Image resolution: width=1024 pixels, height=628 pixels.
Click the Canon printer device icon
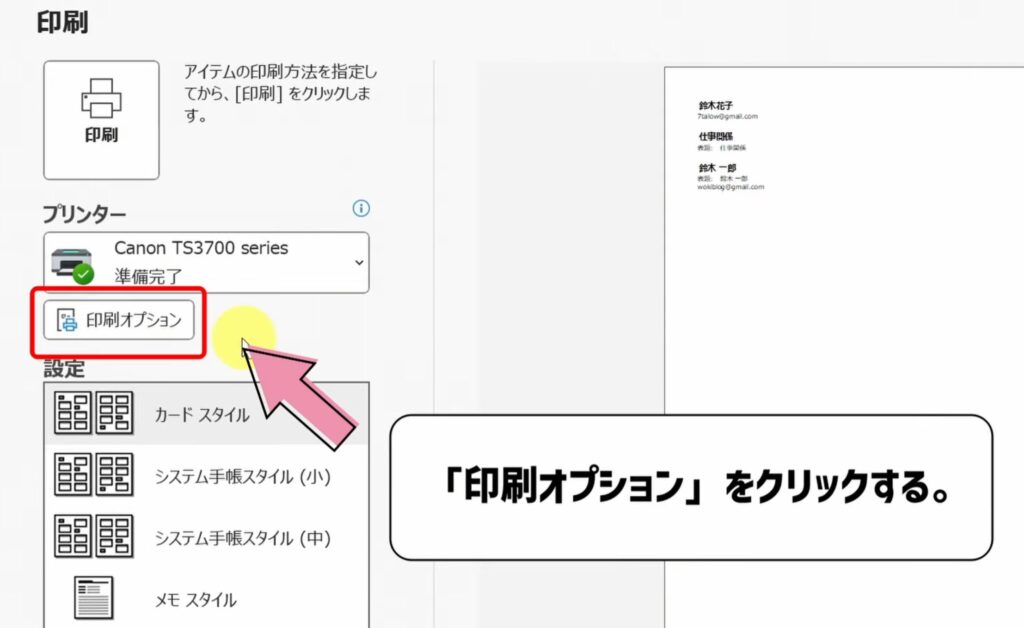pyautogui.click(x=72, y=259)
